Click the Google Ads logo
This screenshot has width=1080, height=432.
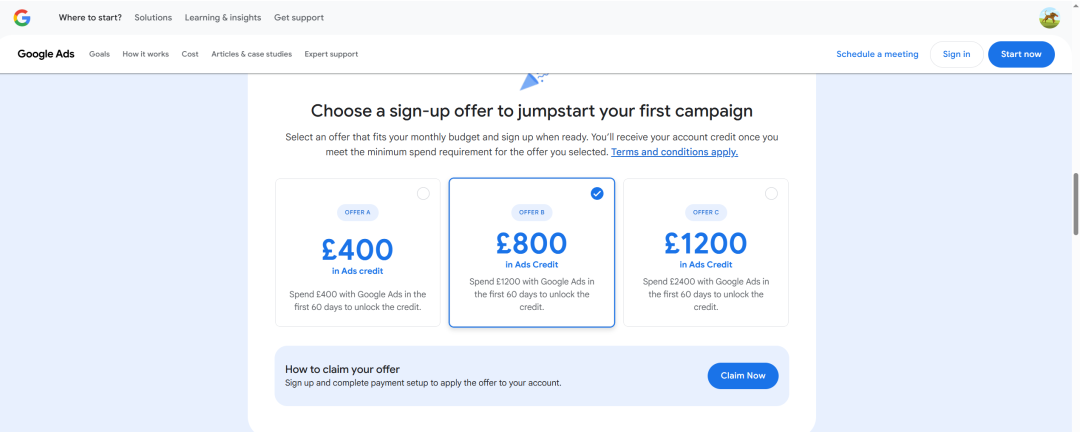[46, 54]
